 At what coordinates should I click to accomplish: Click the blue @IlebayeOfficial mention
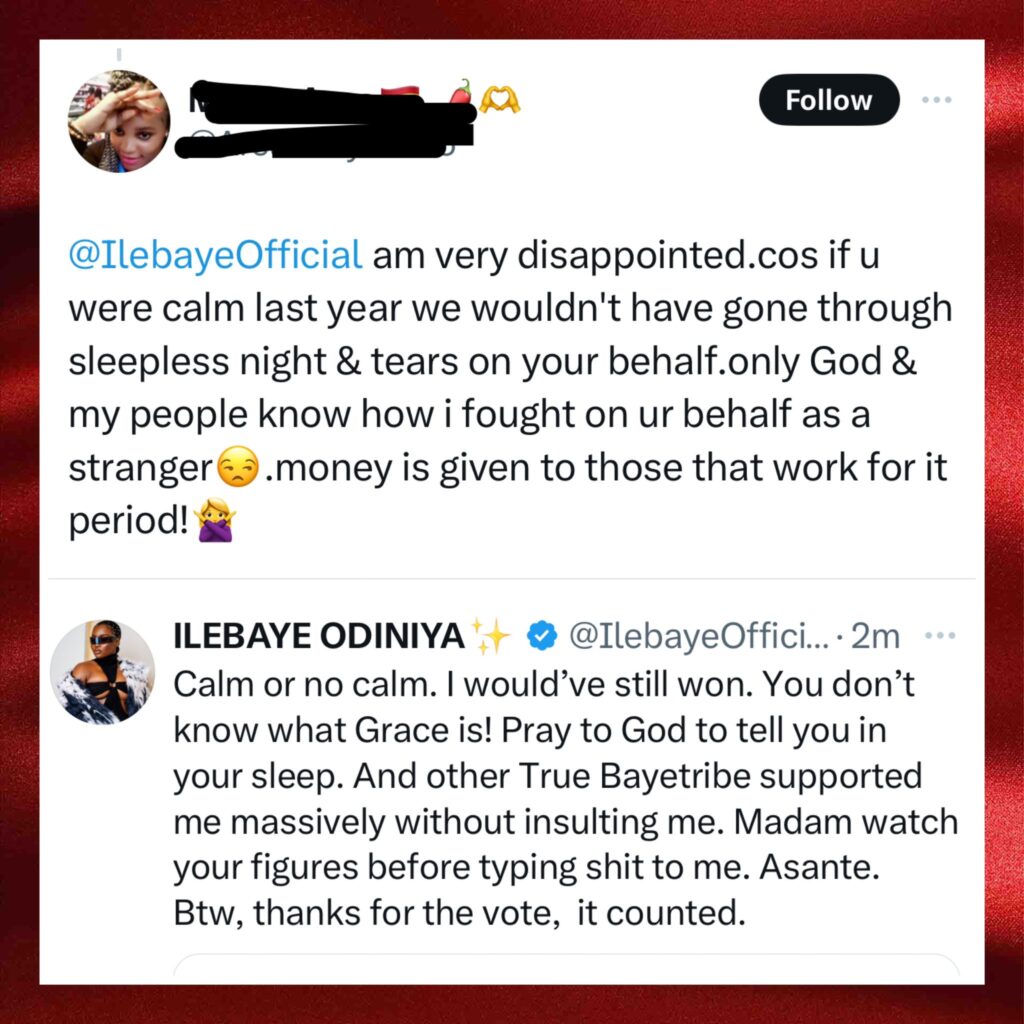215,254
